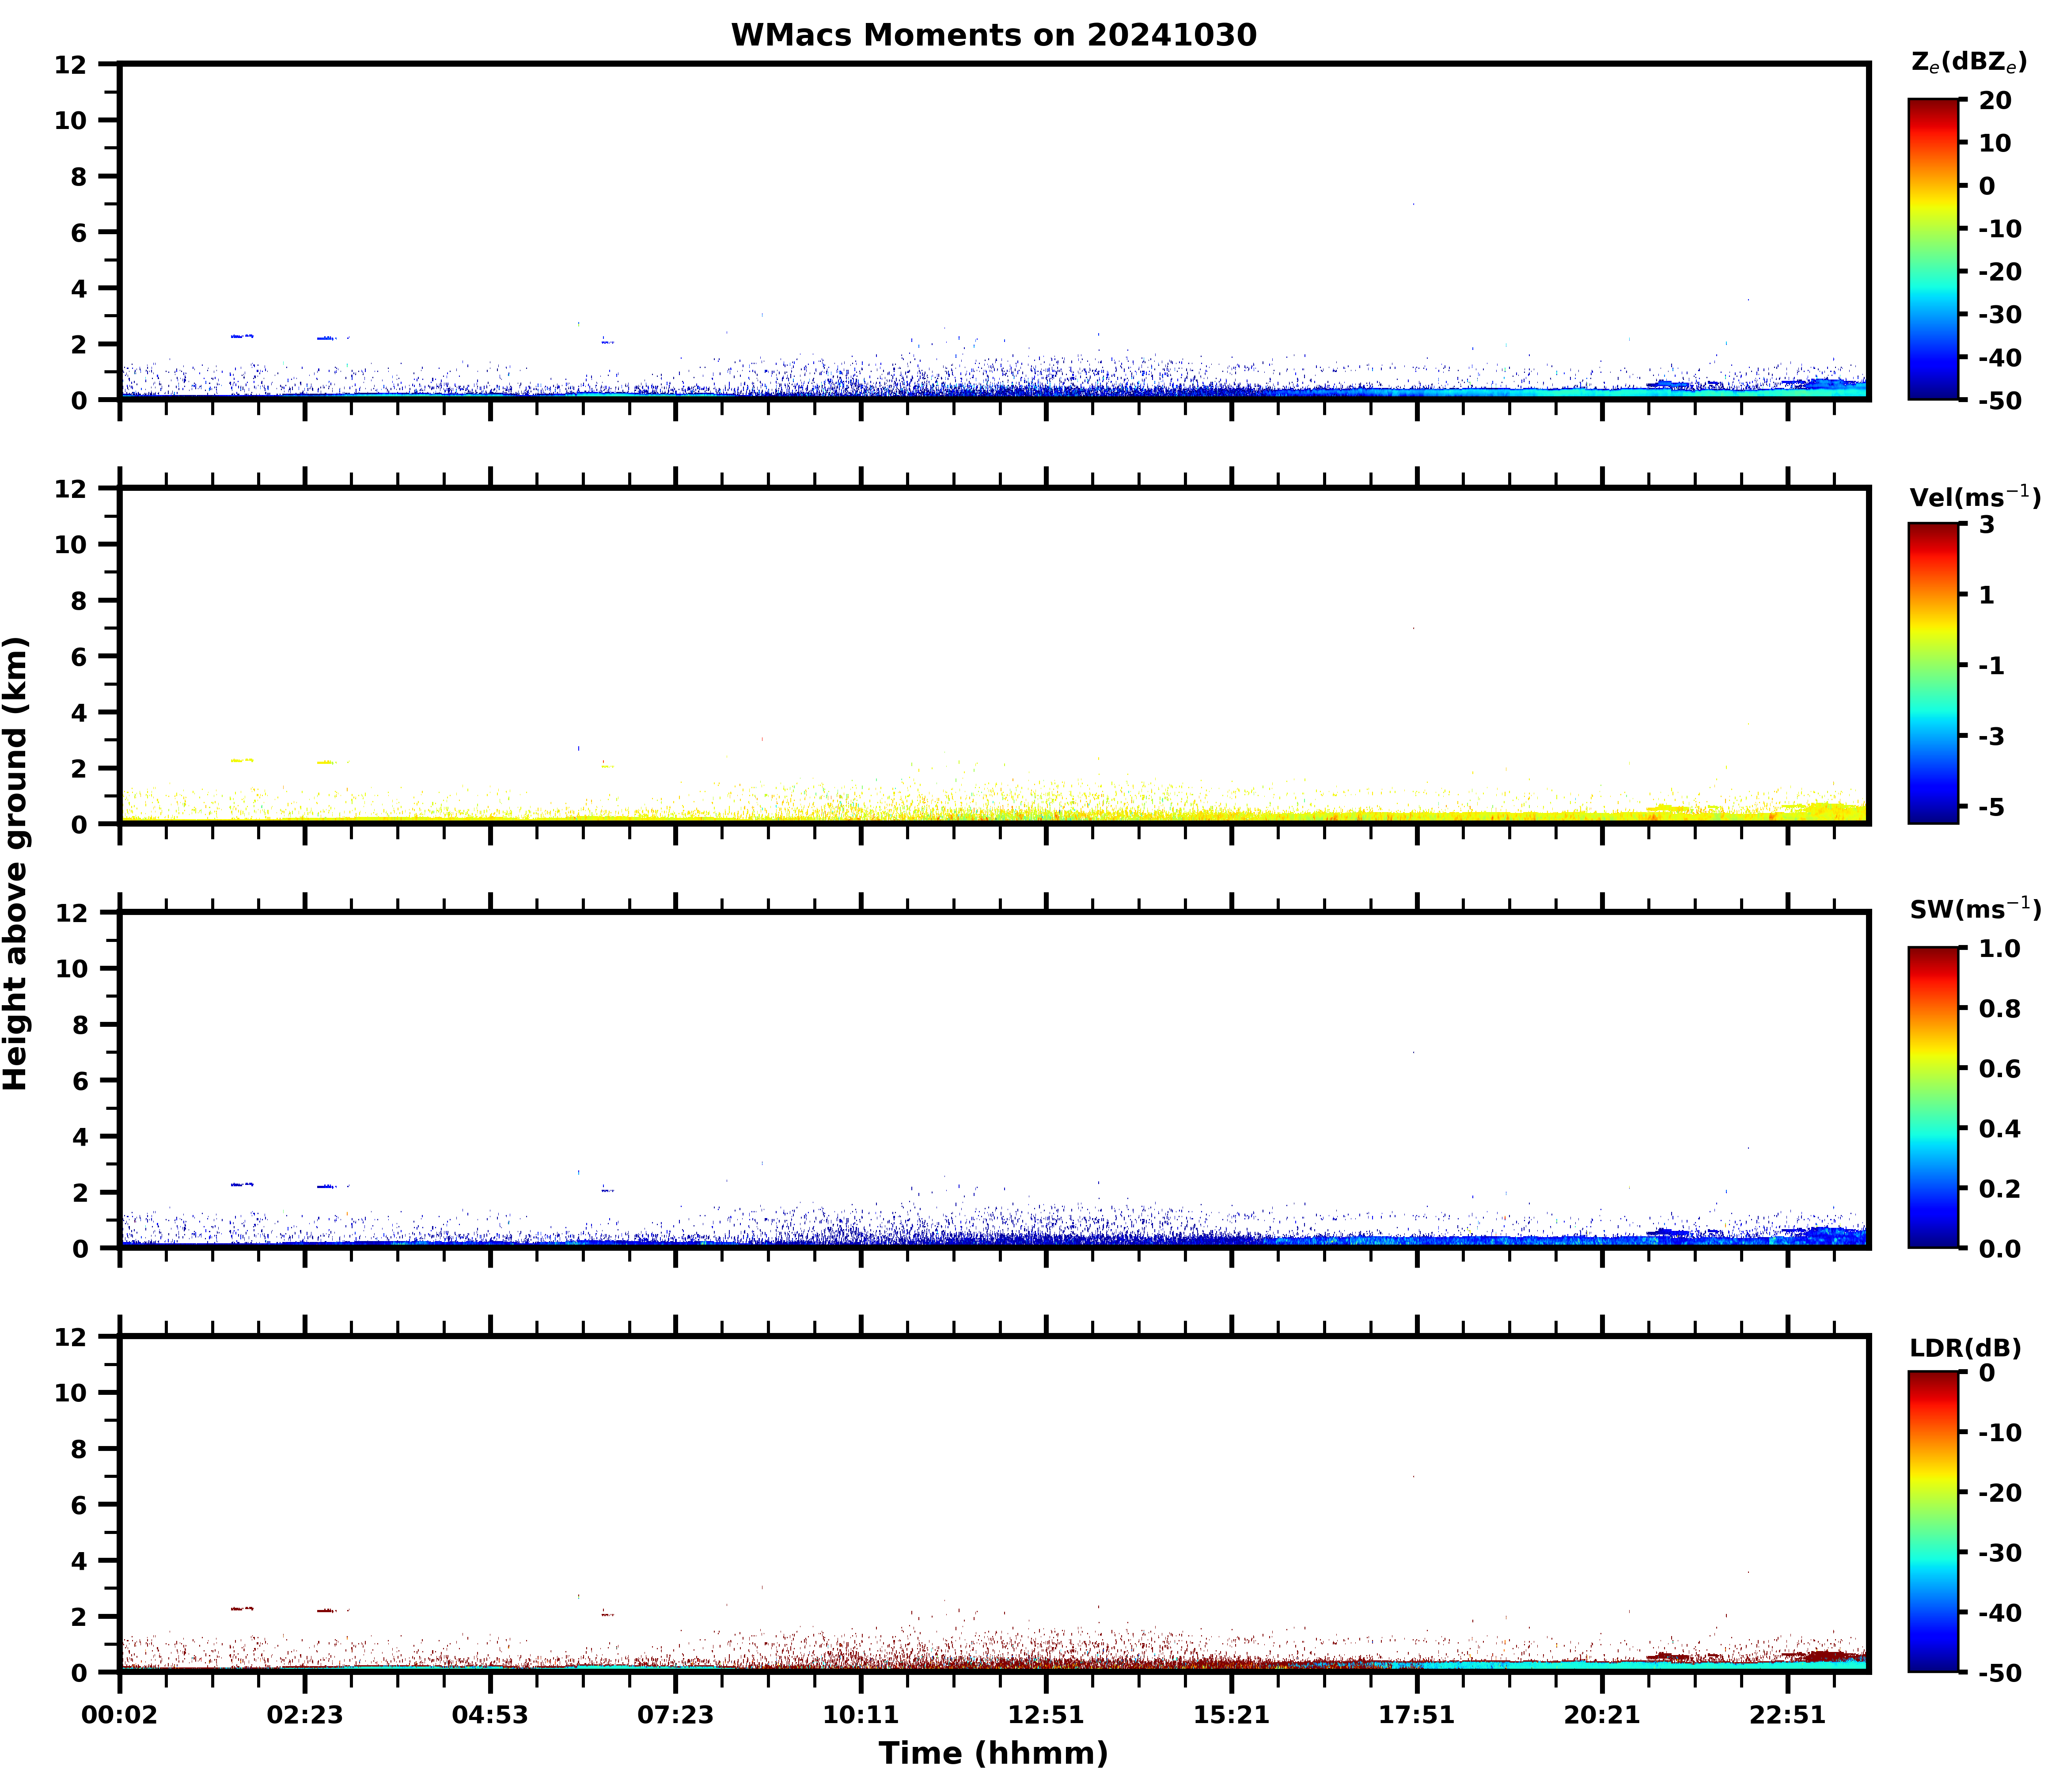Click the 04:53 time tick label

coord(490,1716)
